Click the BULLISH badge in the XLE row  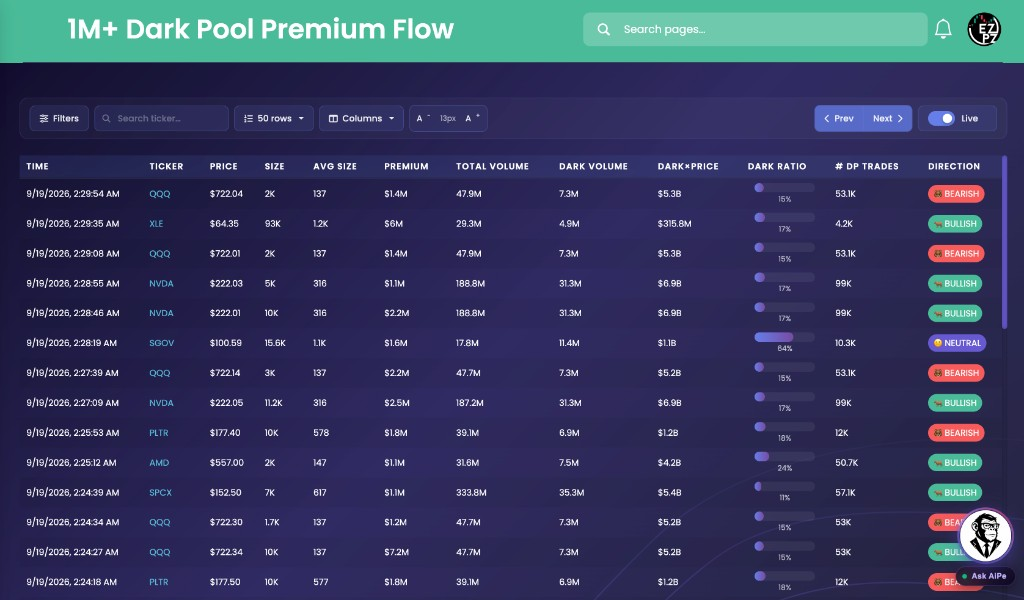955,223
